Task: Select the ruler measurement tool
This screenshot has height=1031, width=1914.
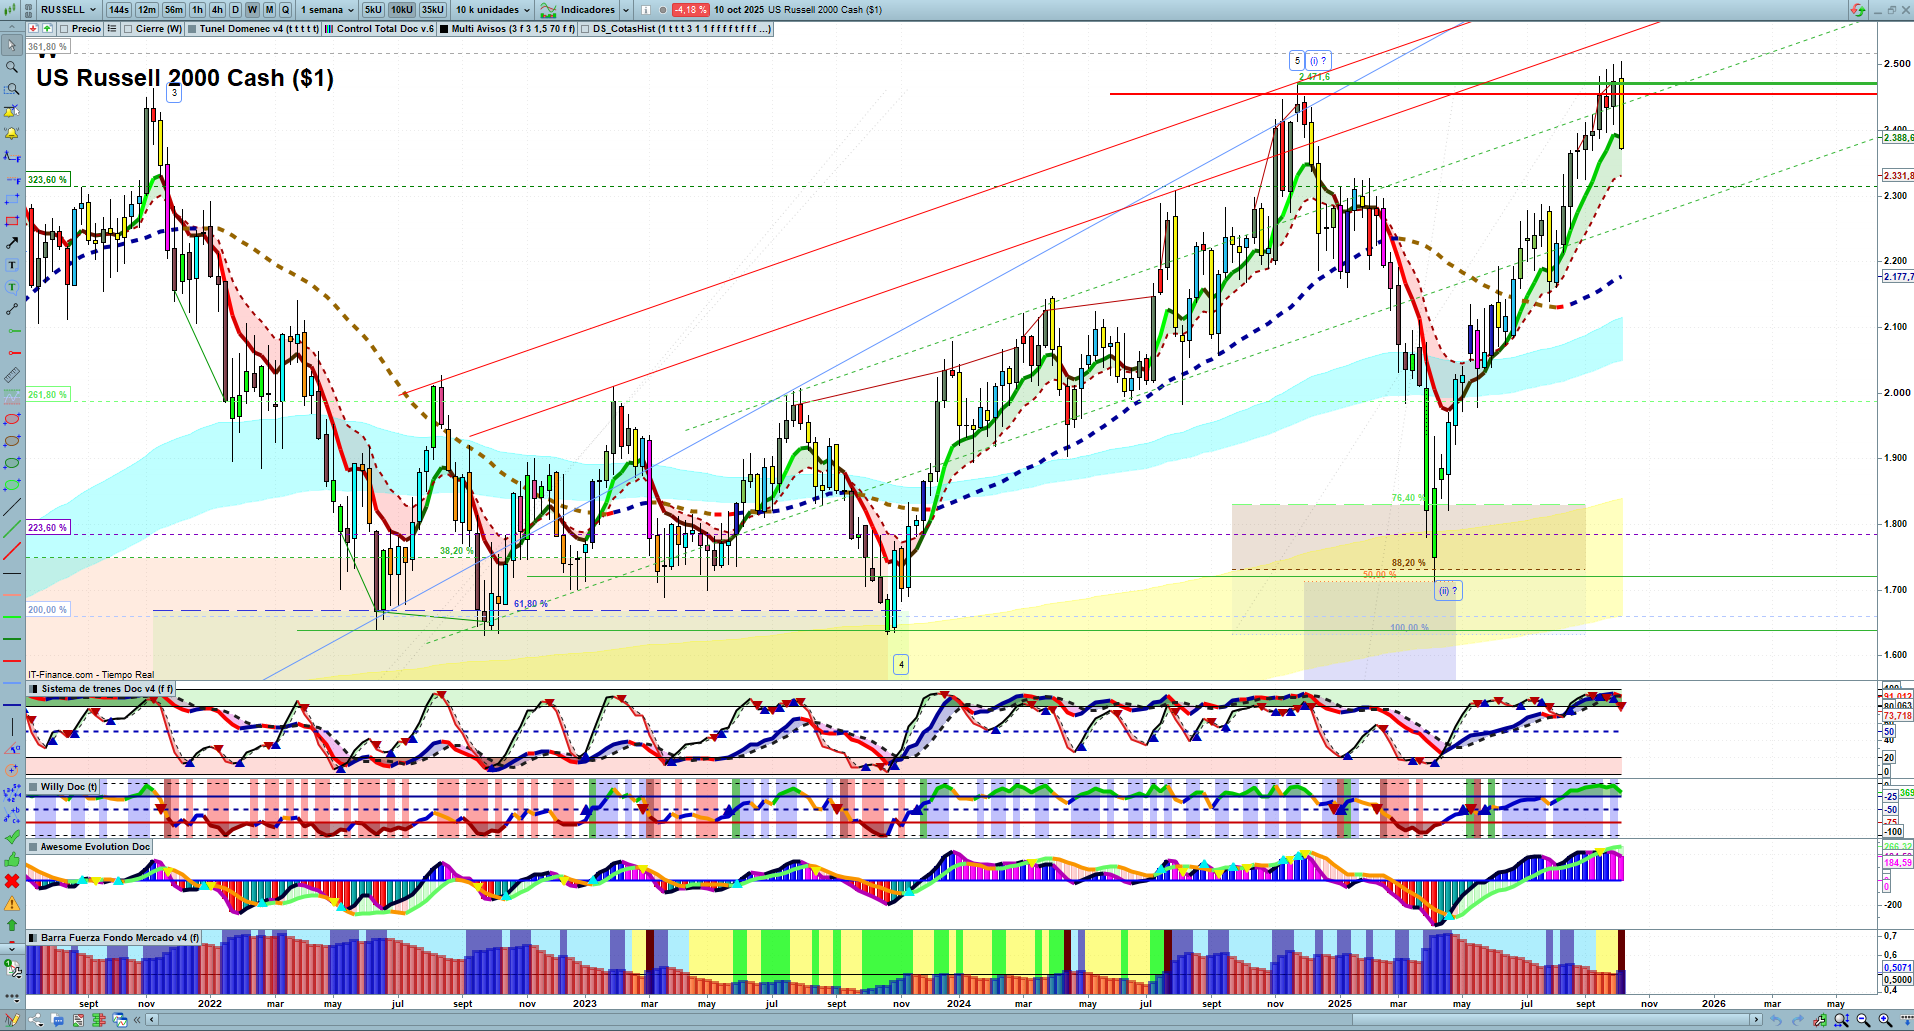Action: 12,375
